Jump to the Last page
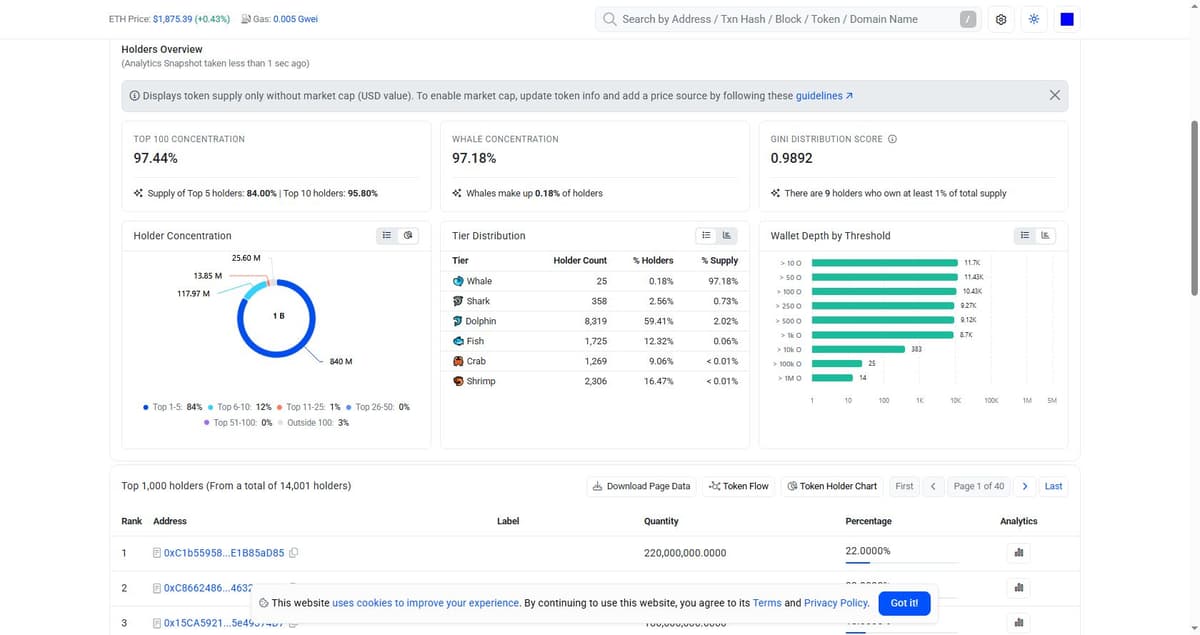This screenshot has width=1200, height=635. (1054, 486)
